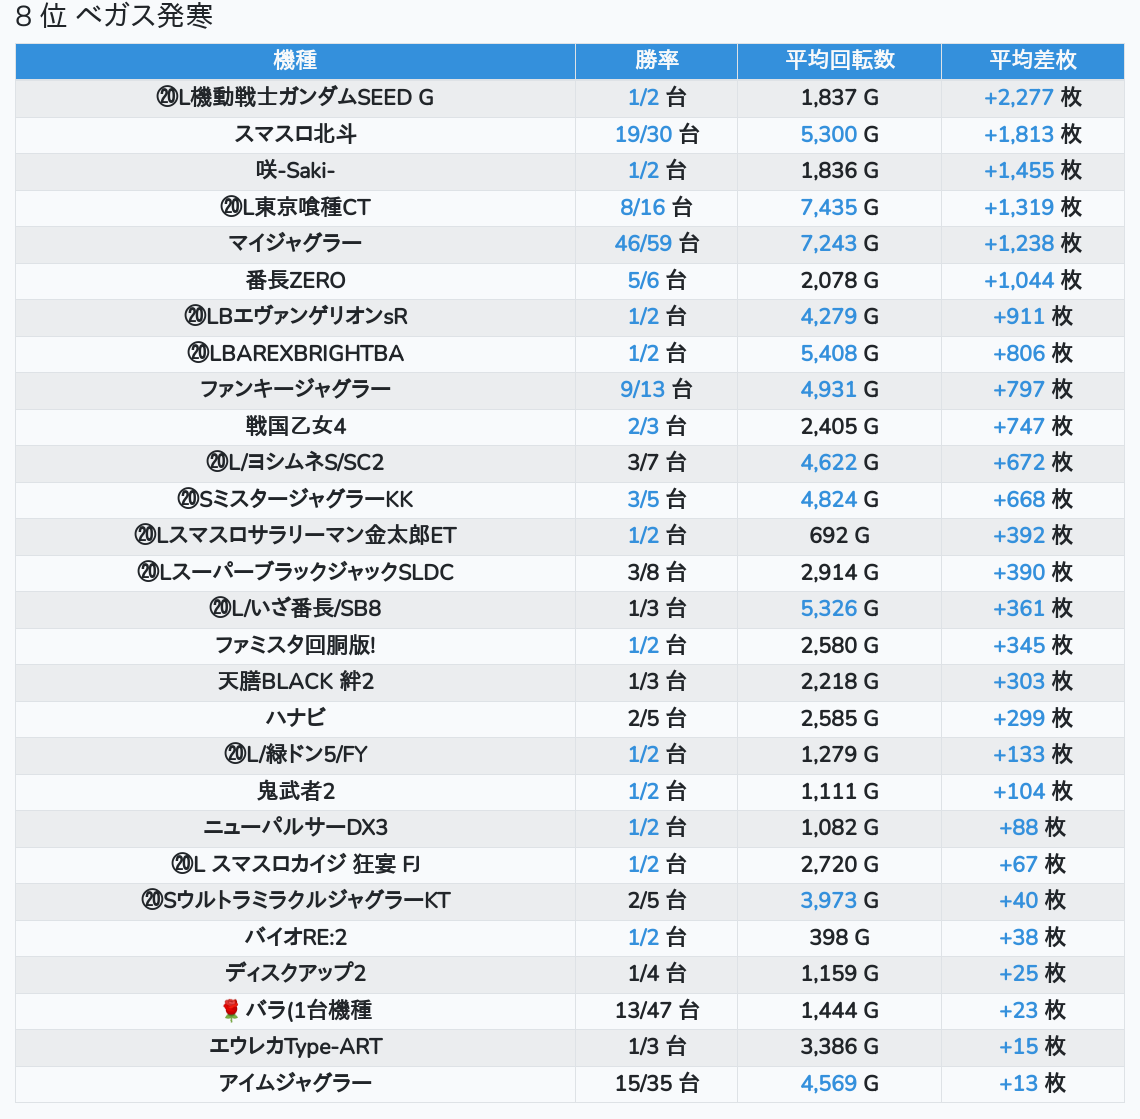
Task: Sort by the 平均差枚 column header
Action: pos(1032,60)
